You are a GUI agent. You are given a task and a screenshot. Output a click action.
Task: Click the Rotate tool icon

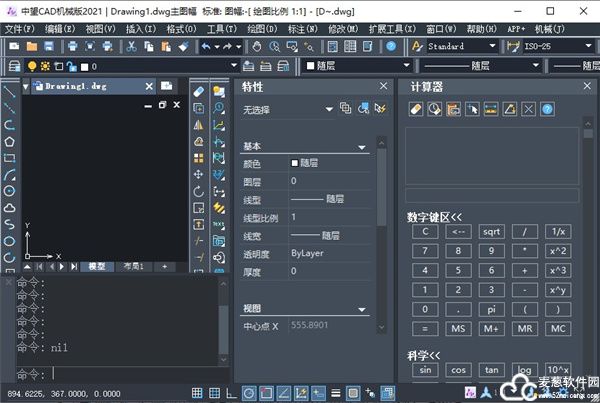pos(199,191)
